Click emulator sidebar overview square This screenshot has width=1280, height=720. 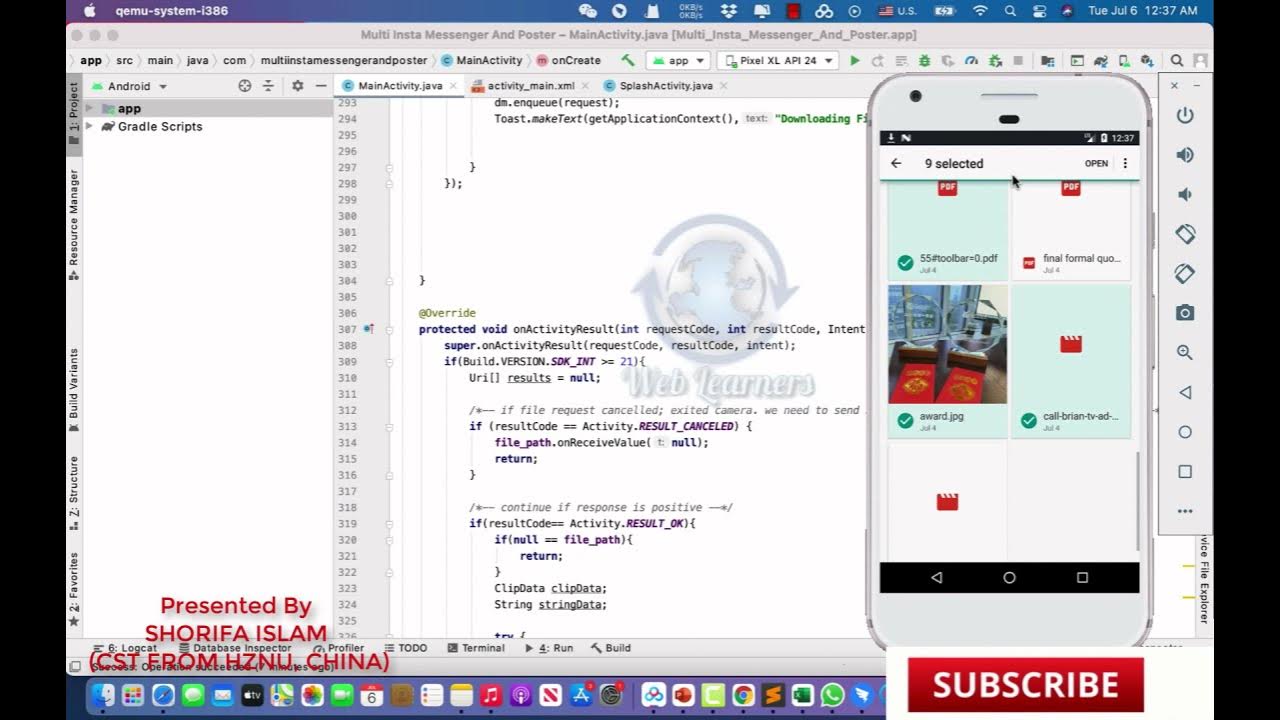point(1185,471)
